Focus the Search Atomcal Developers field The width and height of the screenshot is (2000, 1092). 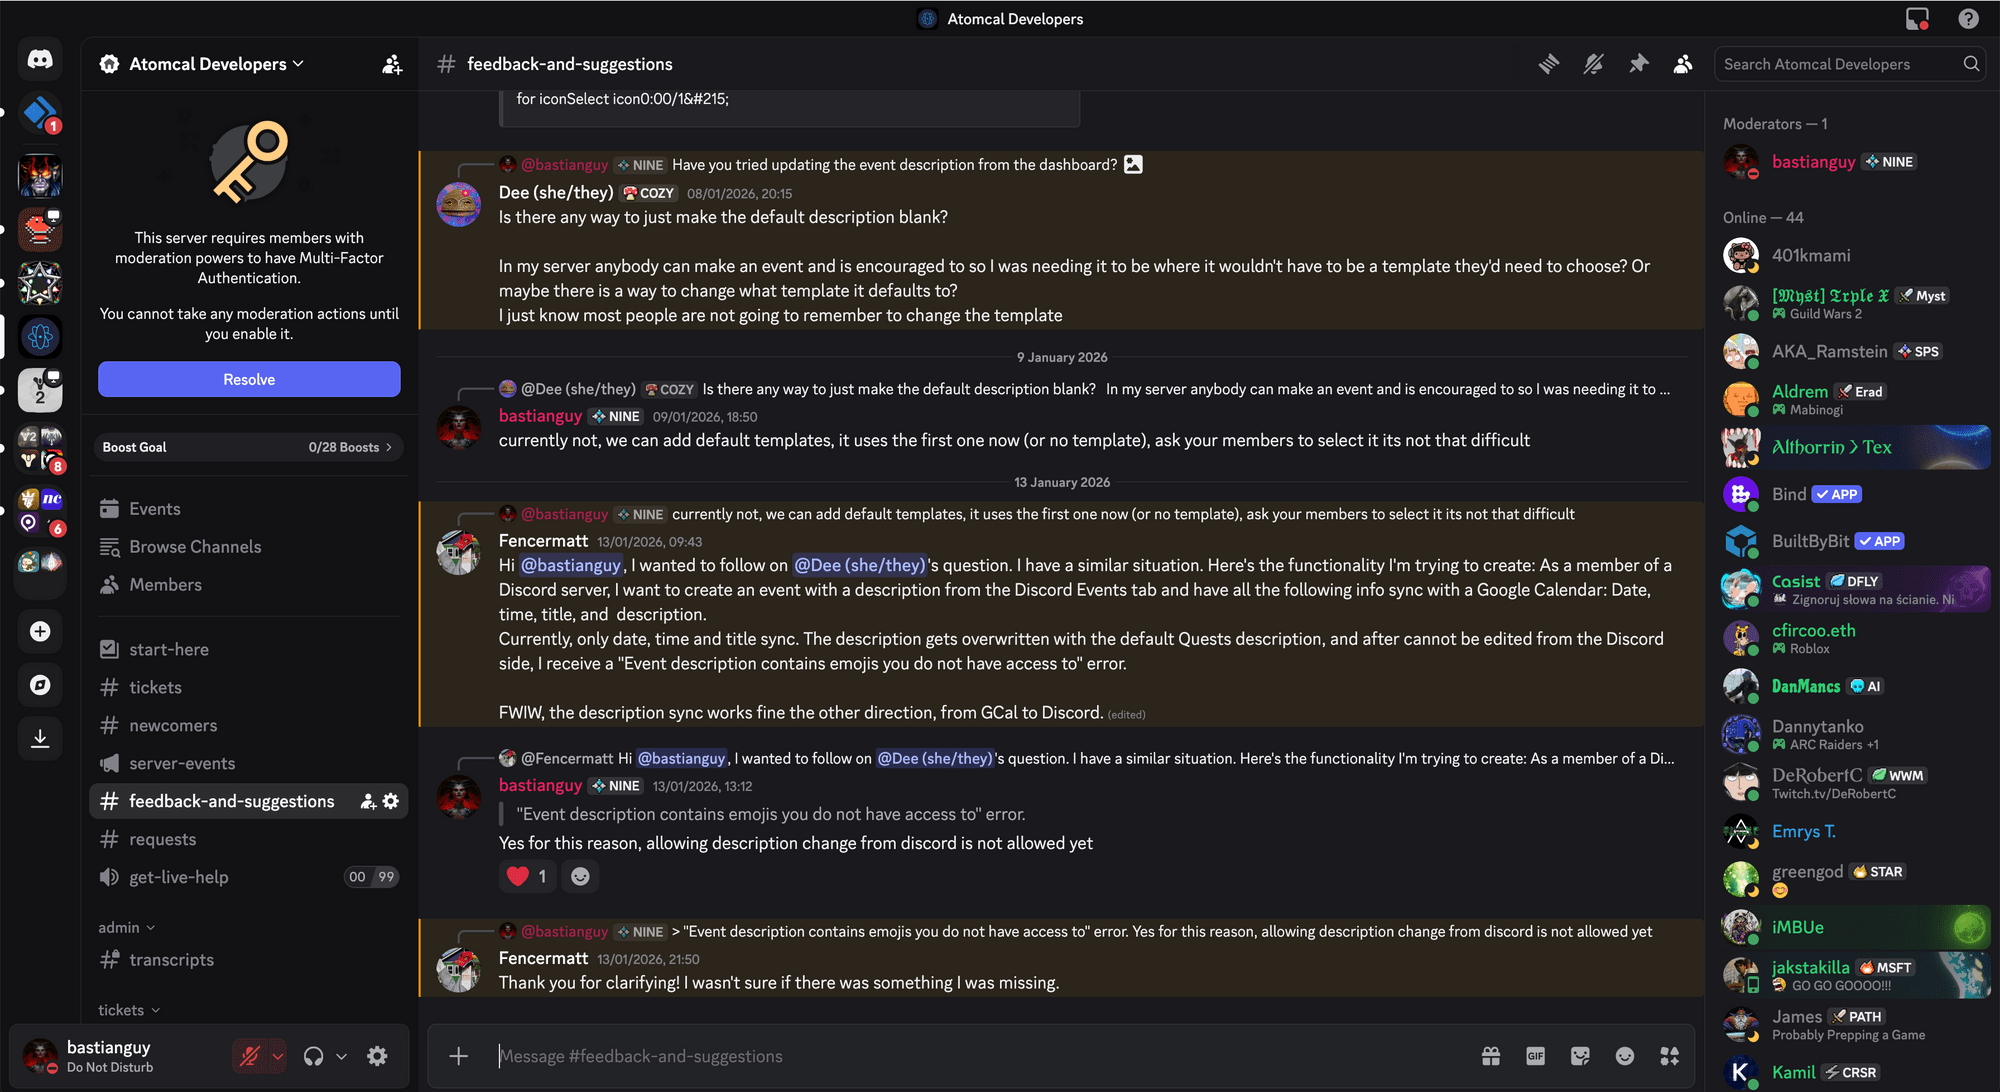[1840, 64]
